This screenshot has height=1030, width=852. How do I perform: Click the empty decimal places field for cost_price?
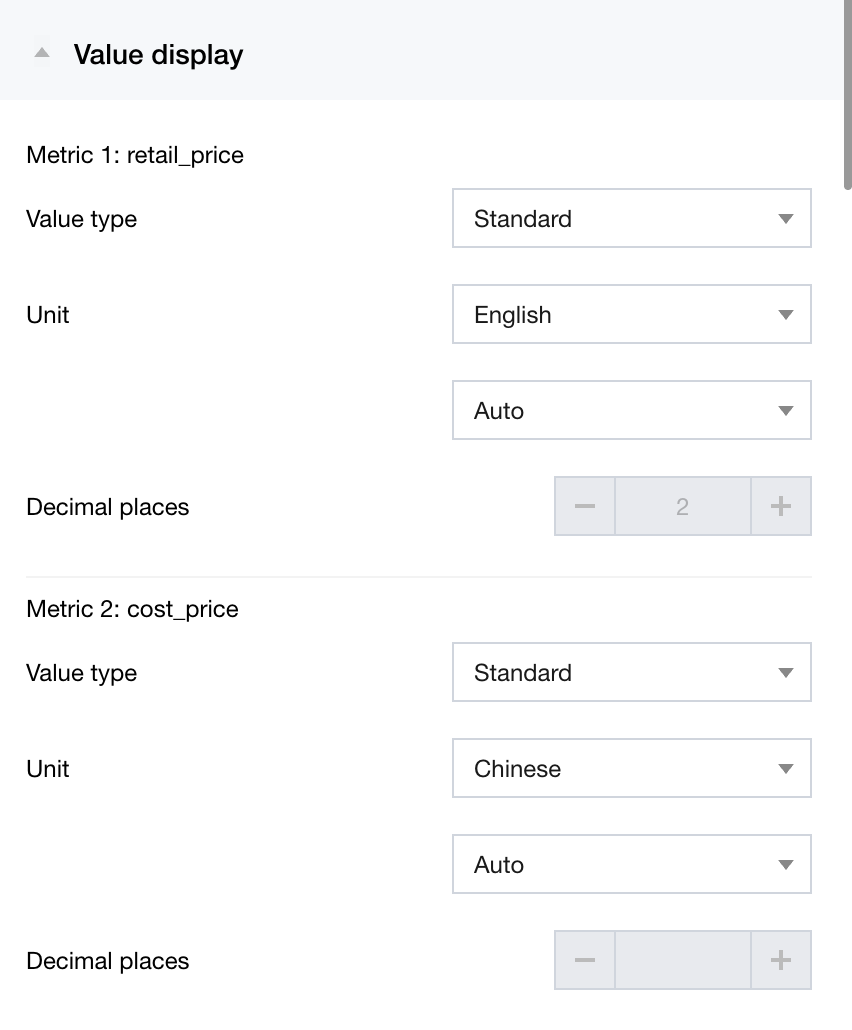click(x=682, y=960)
